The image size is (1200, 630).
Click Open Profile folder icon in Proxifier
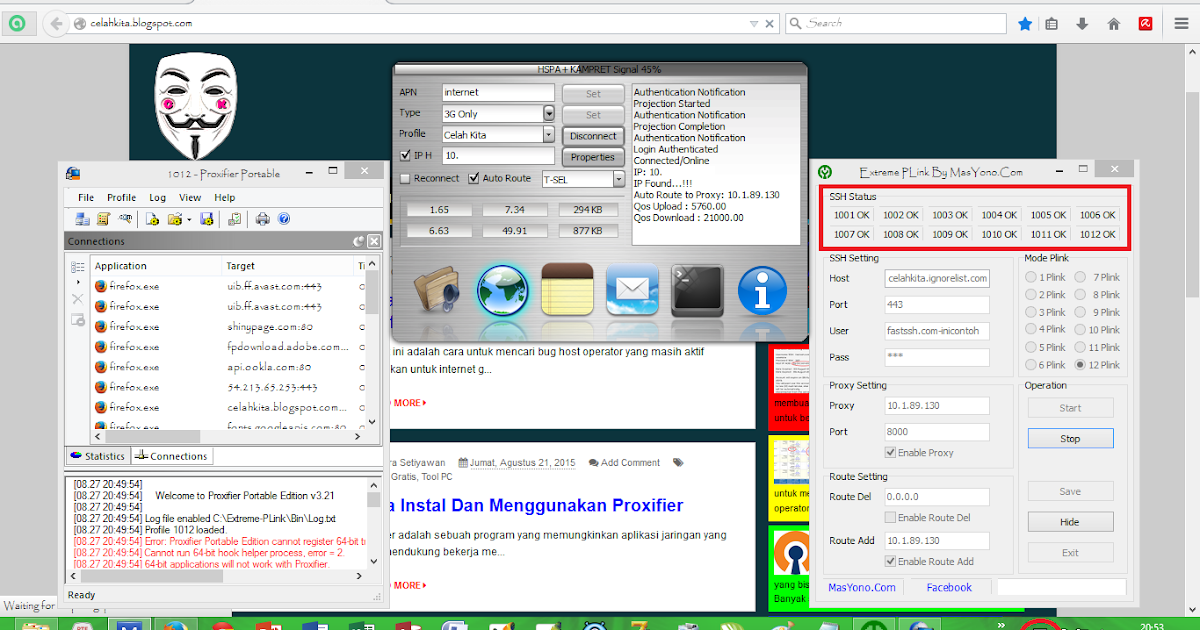(175, 219)
